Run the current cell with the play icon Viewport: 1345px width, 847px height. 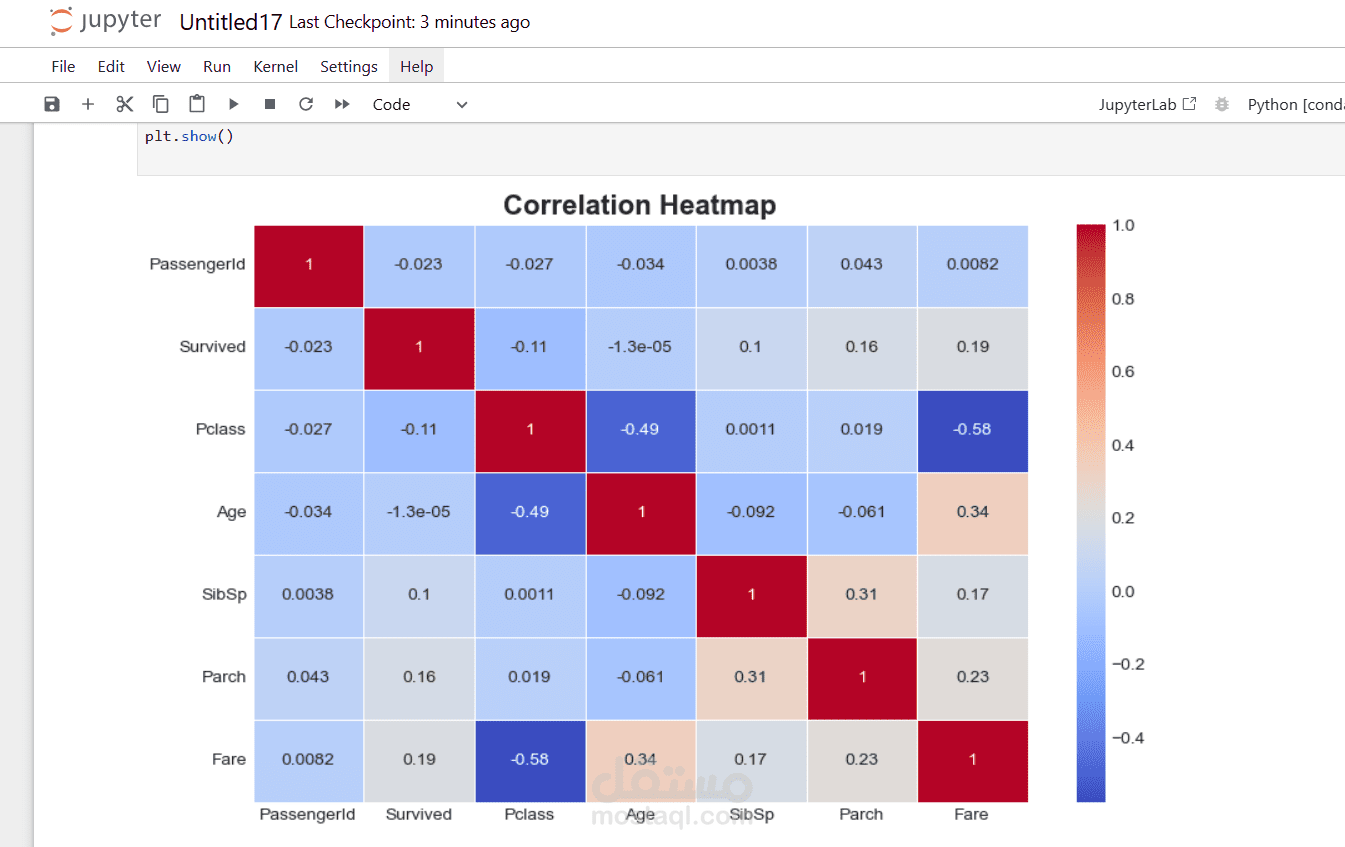click(x=233, y=104)
